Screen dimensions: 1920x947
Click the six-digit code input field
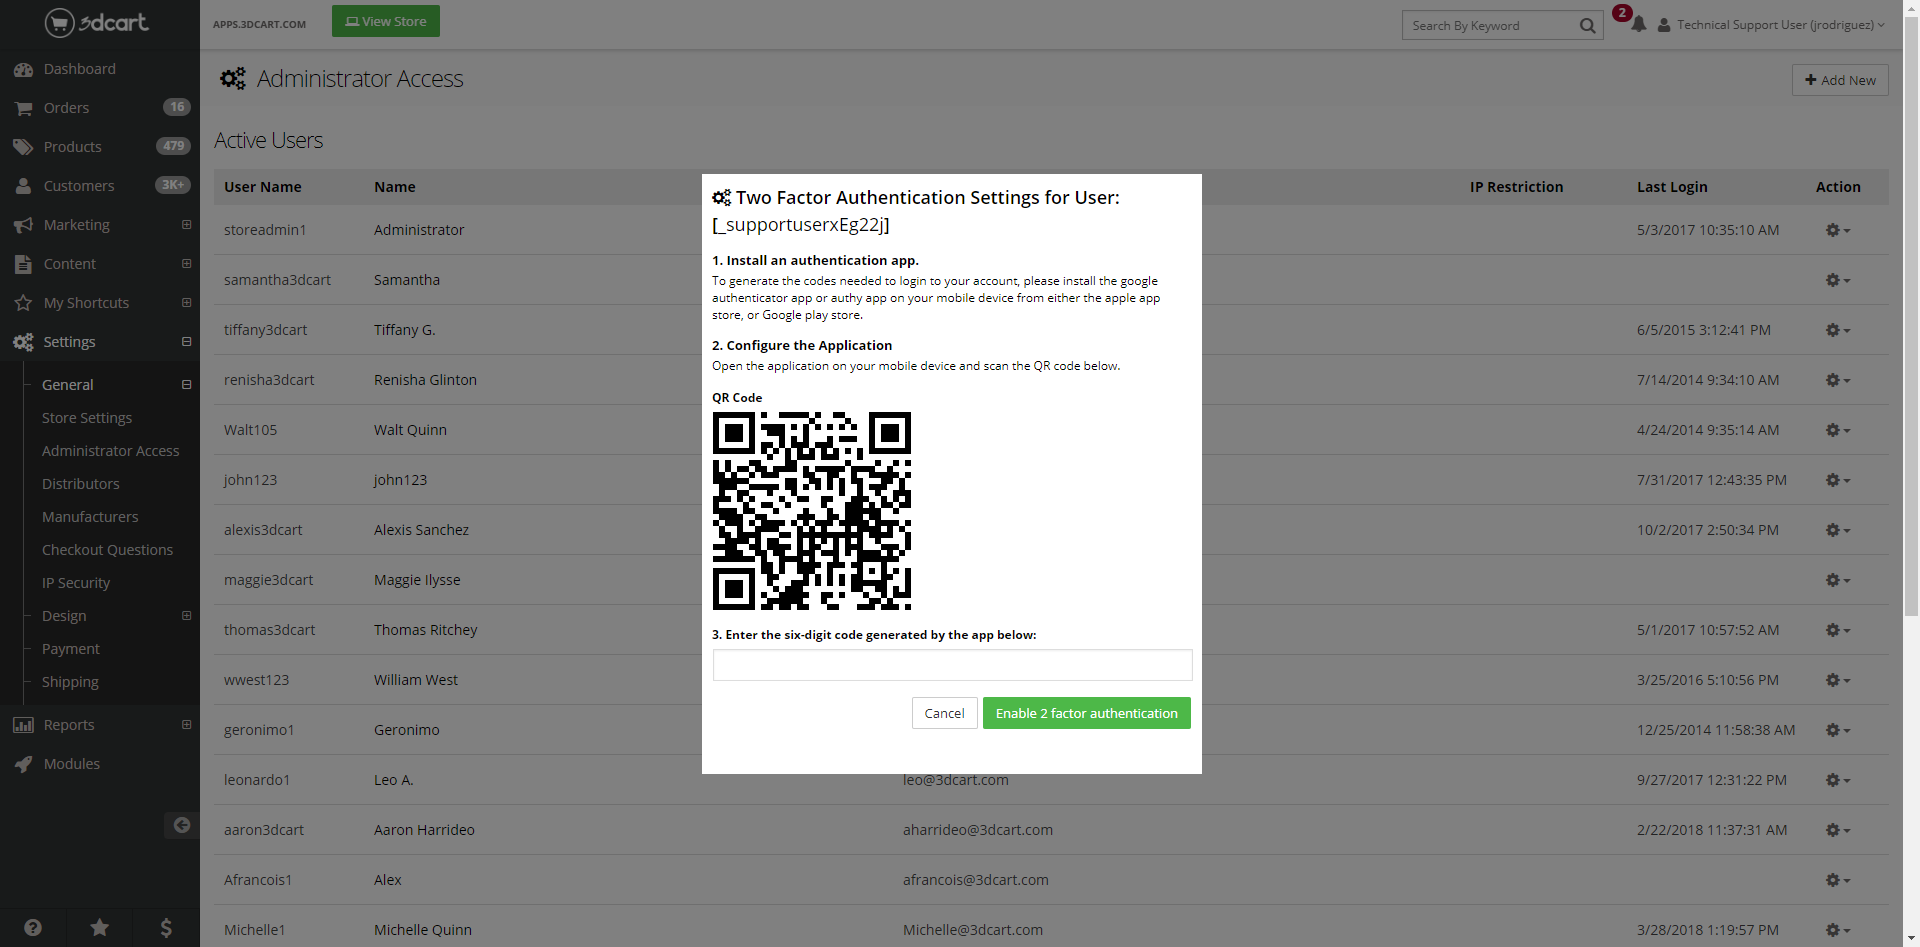pos(952,665)
